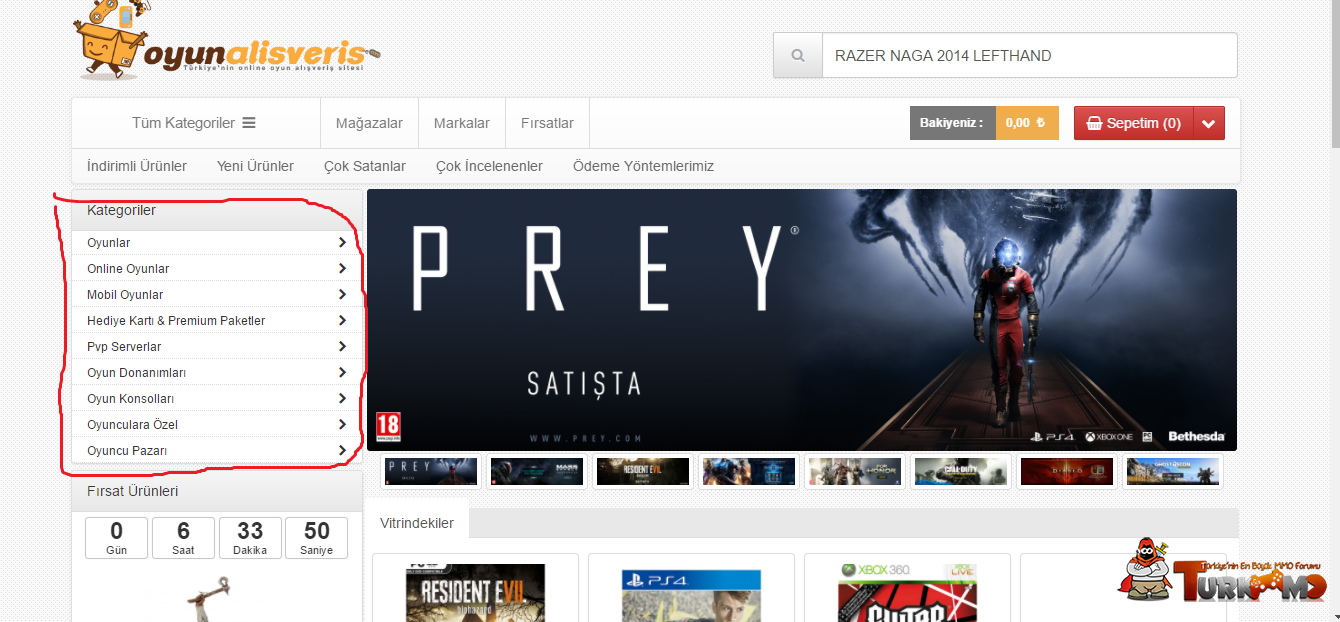Select the Resident Evil slider thumbnail

tap(643, 471)
